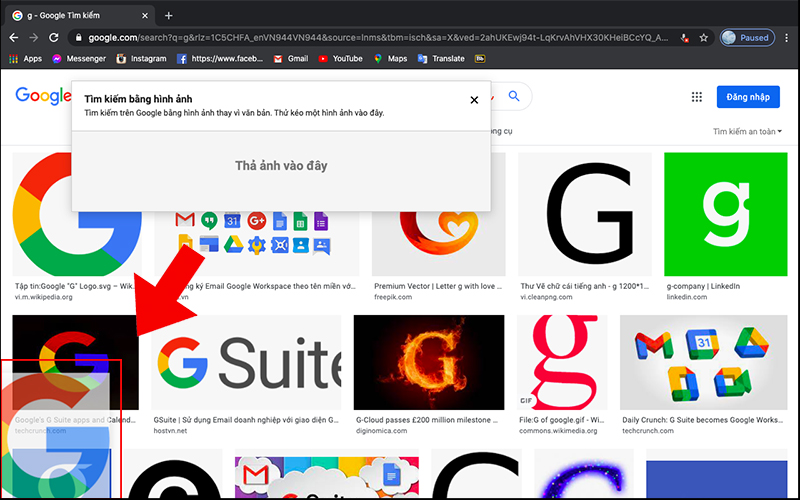Click 'GSuite | Sử dụng Email doanh nghiệp' caption
800x500 pixels.
click(246, 420)
